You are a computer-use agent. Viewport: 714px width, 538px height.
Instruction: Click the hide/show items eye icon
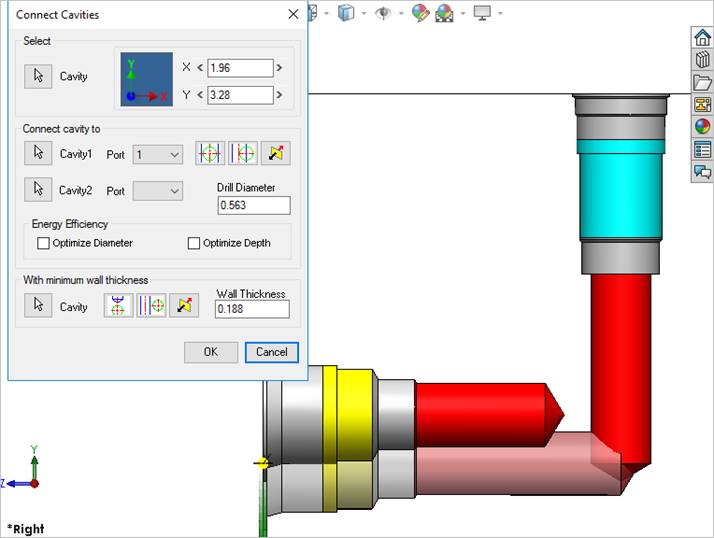pos(383,13)
